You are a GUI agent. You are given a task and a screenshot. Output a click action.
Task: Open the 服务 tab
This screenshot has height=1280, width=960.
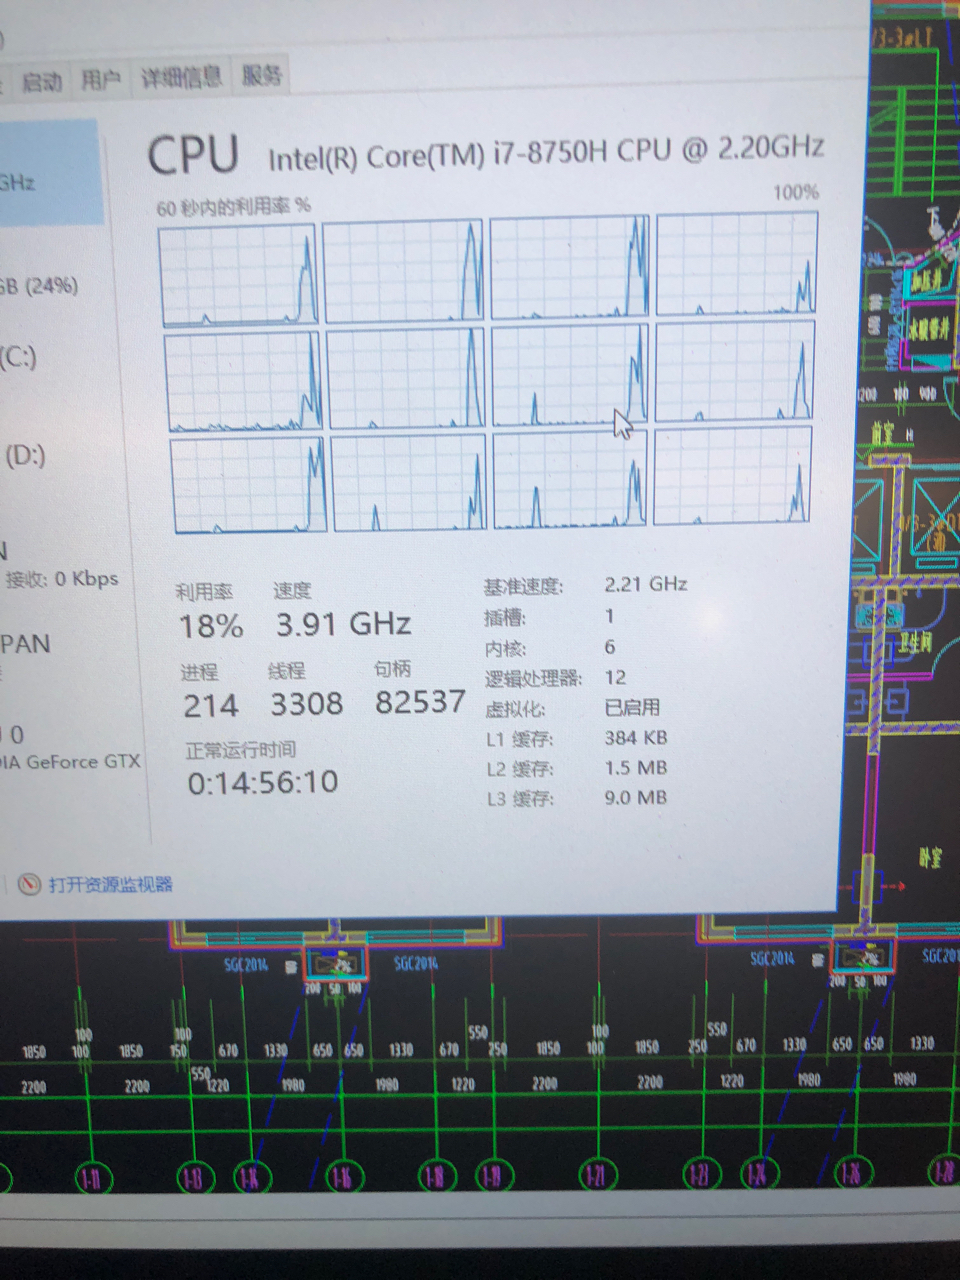click(x=262, y=75)
